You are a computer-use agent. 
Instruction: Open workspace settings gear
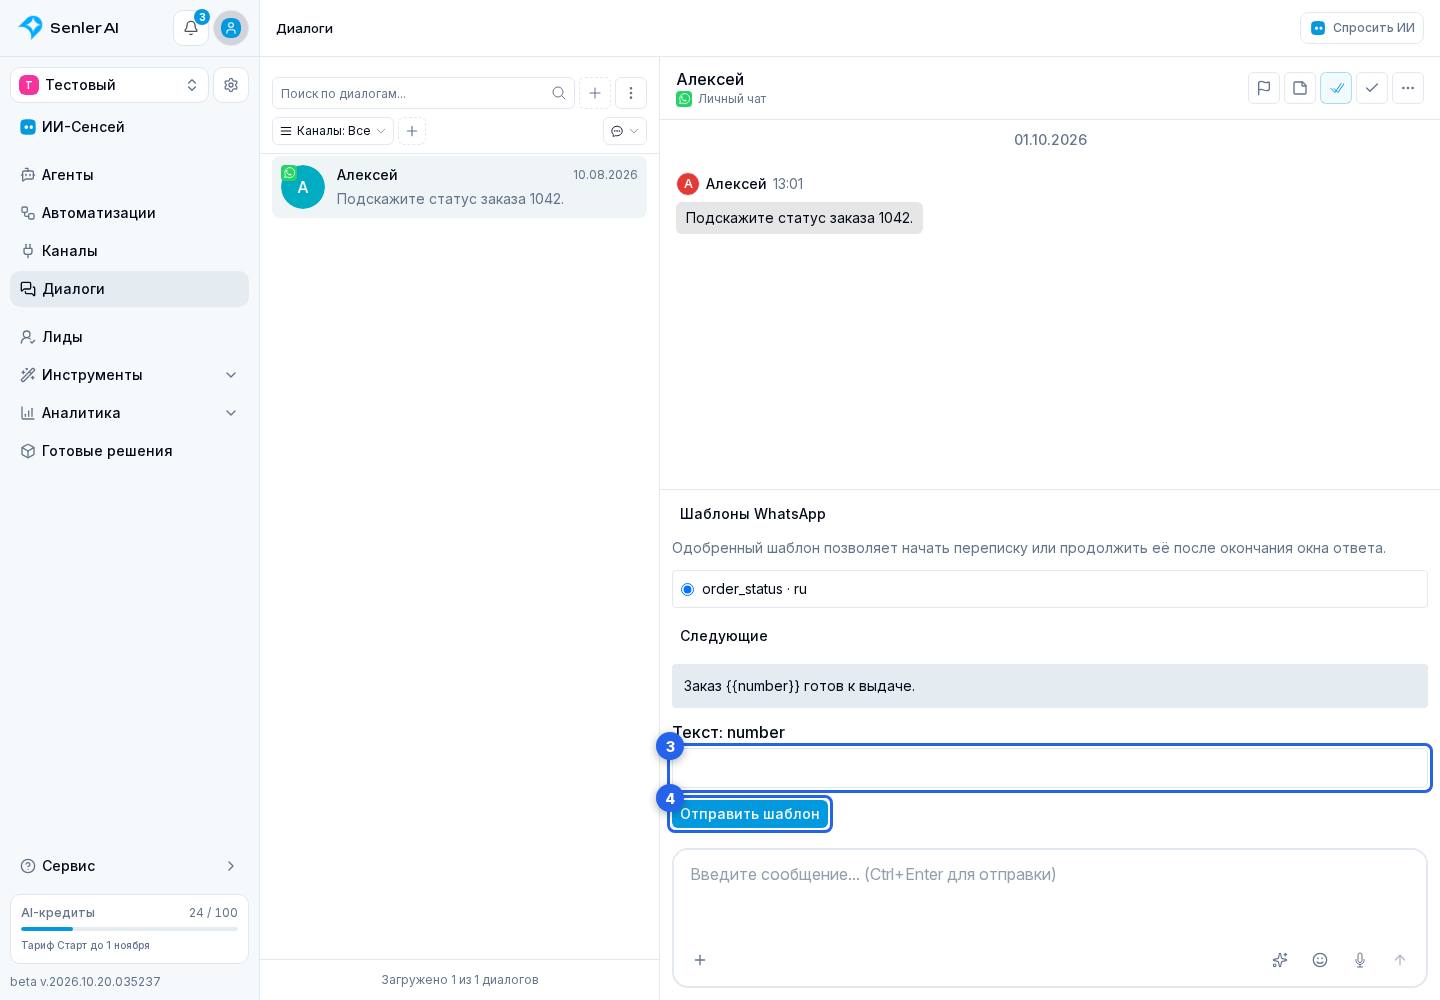[231, 85]
